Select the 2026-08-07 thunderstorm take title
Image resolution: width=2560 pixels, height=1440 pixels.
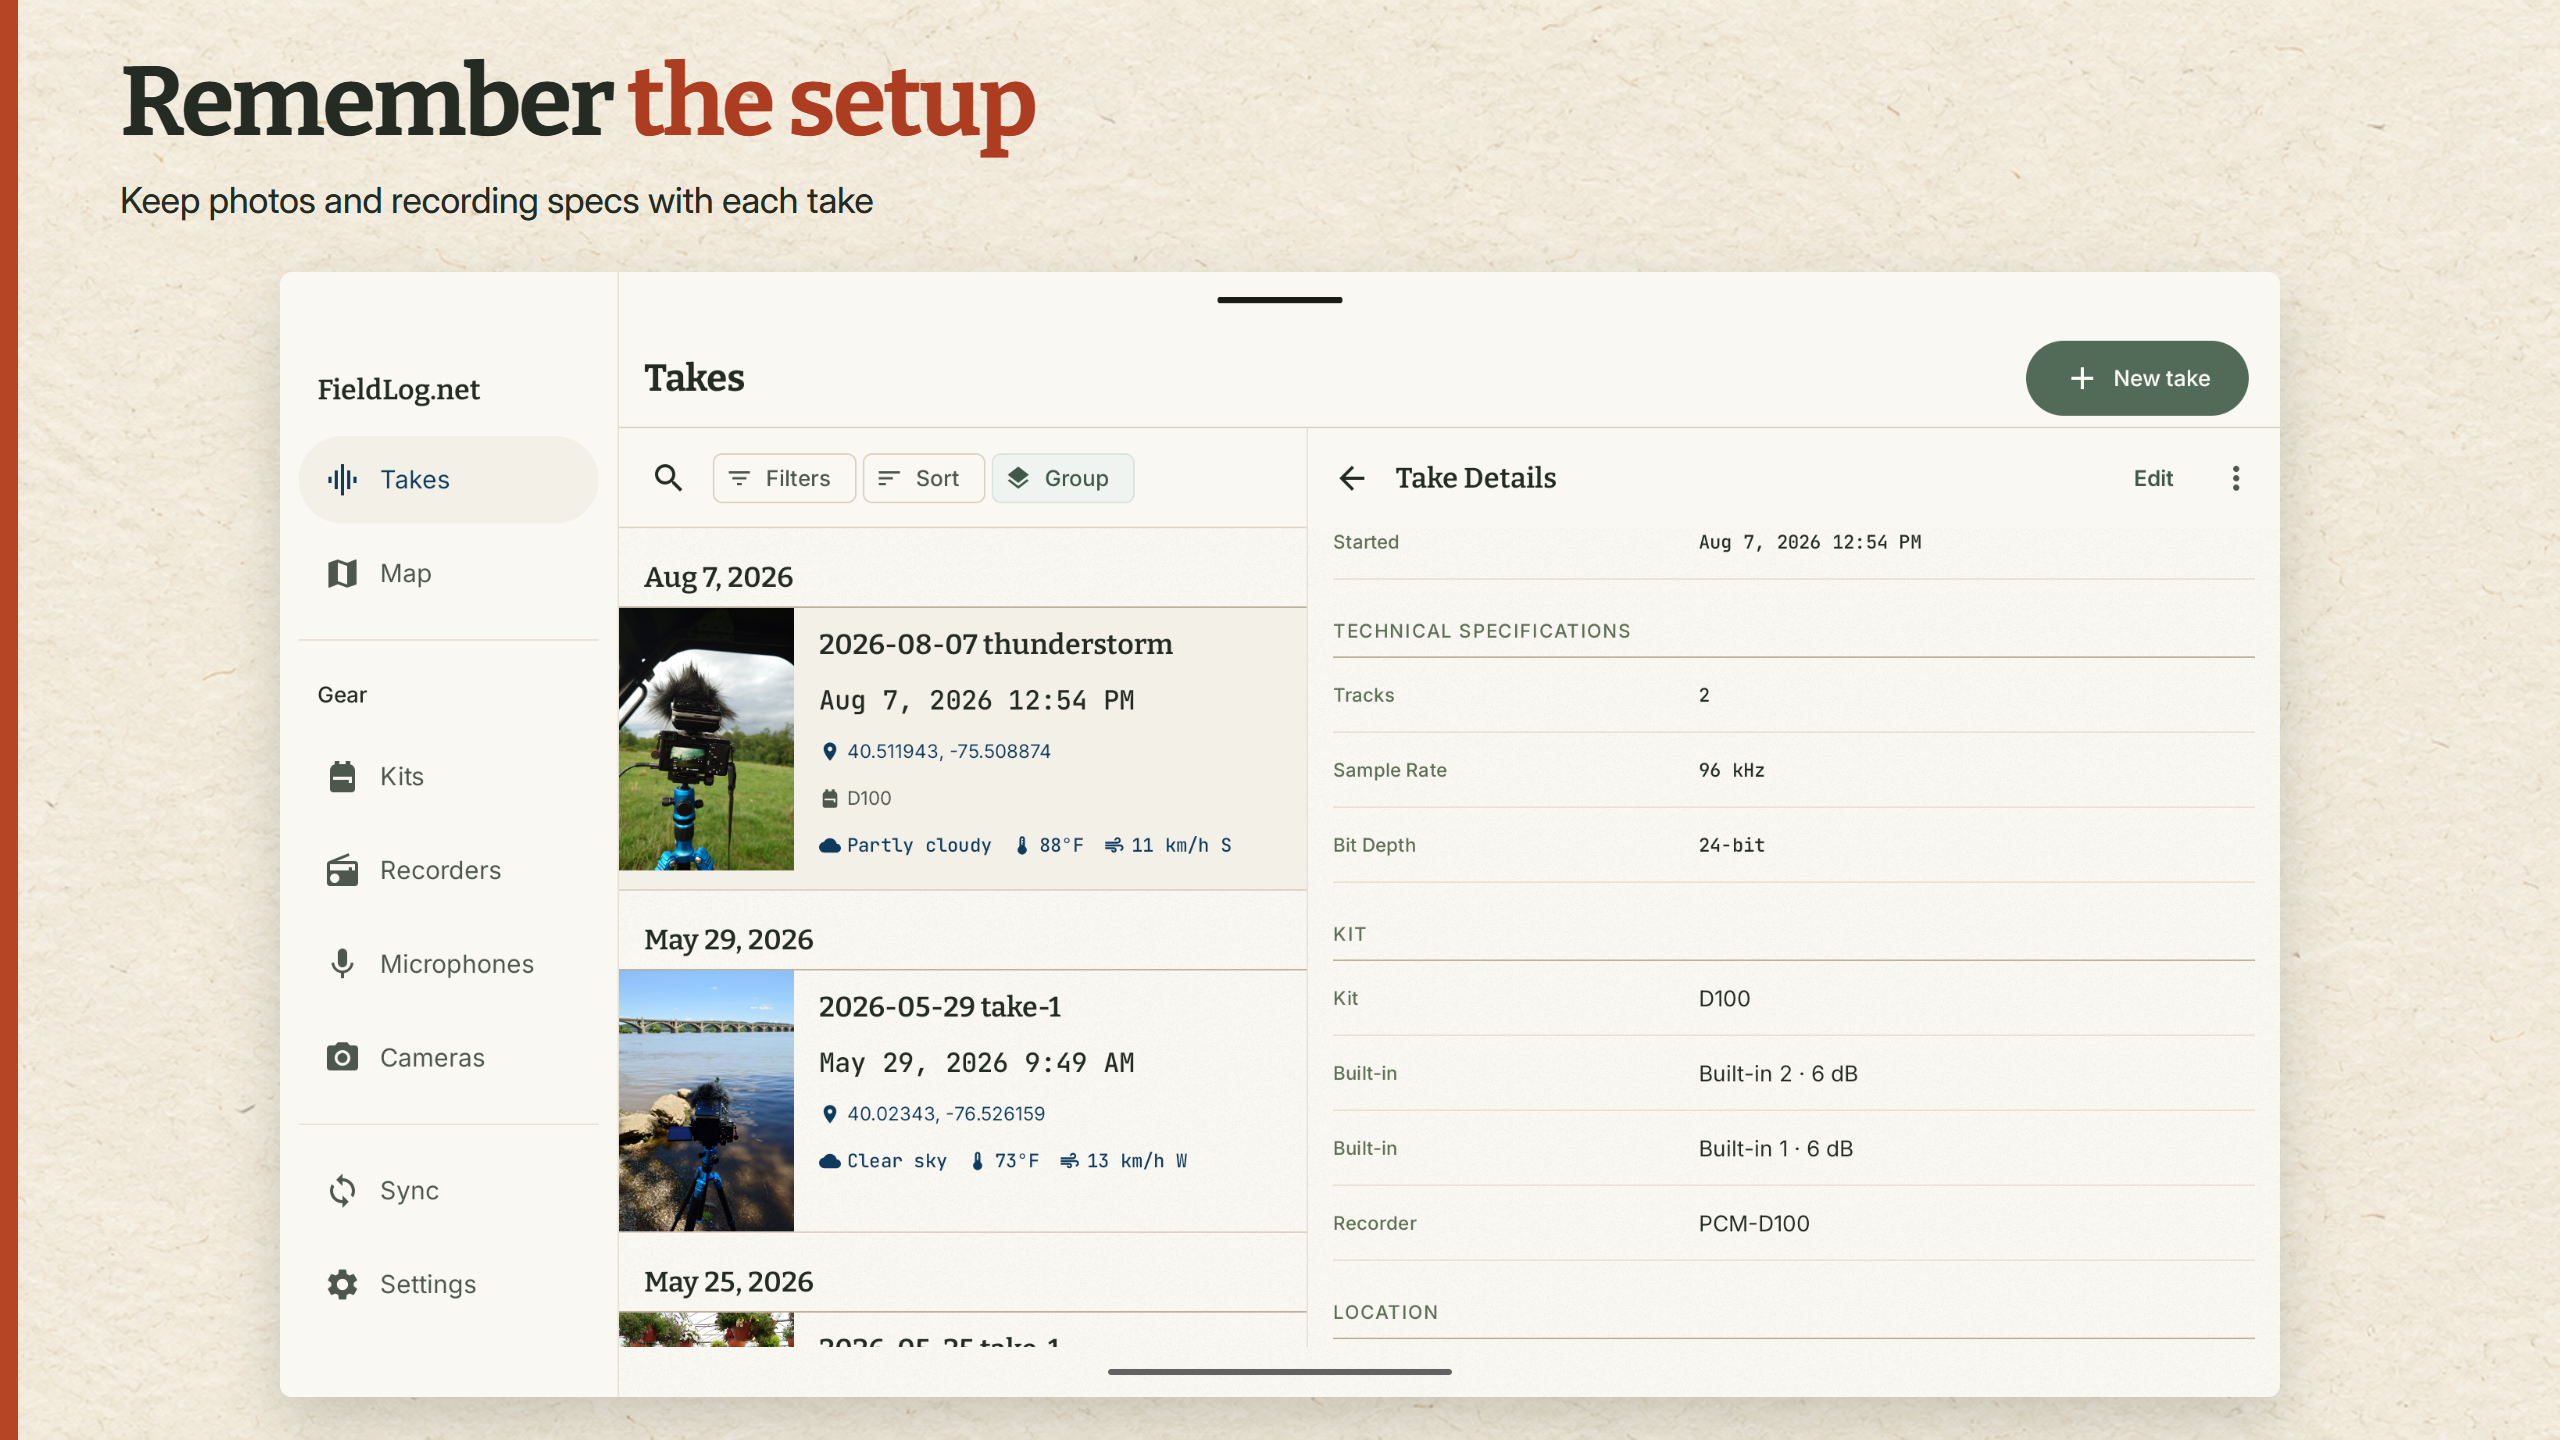tap(995, 644)
